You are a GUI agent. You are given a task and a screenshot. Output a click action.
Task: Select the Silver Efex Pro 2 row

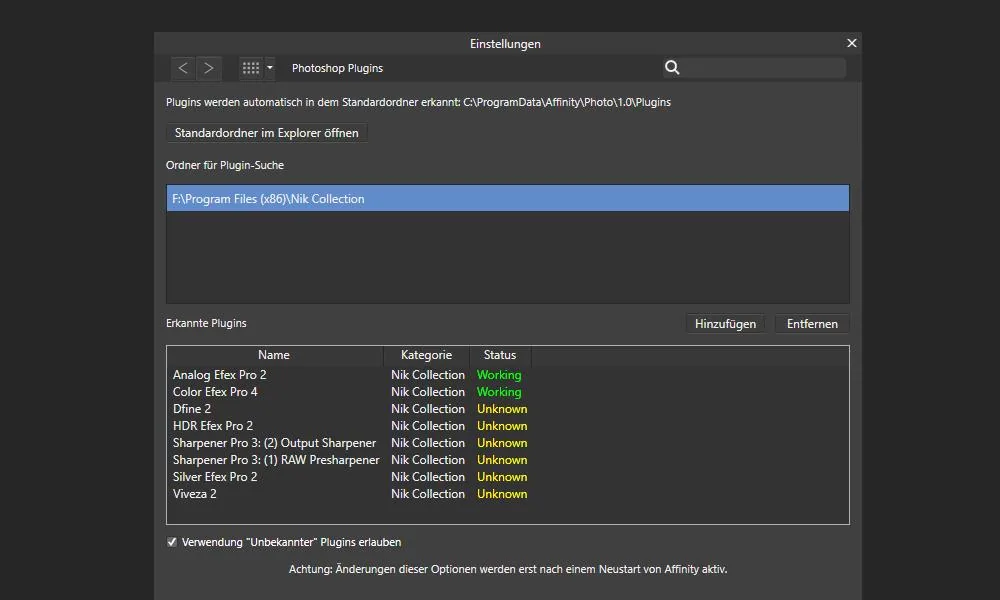click(508, 477)
